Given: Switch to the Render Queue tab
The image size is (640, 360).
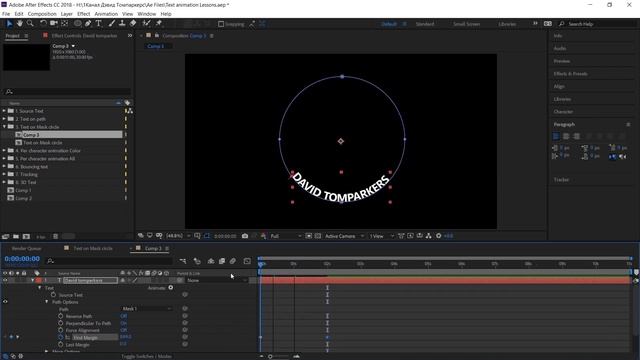Looking at the screenshot, I should tap(27, 248).
